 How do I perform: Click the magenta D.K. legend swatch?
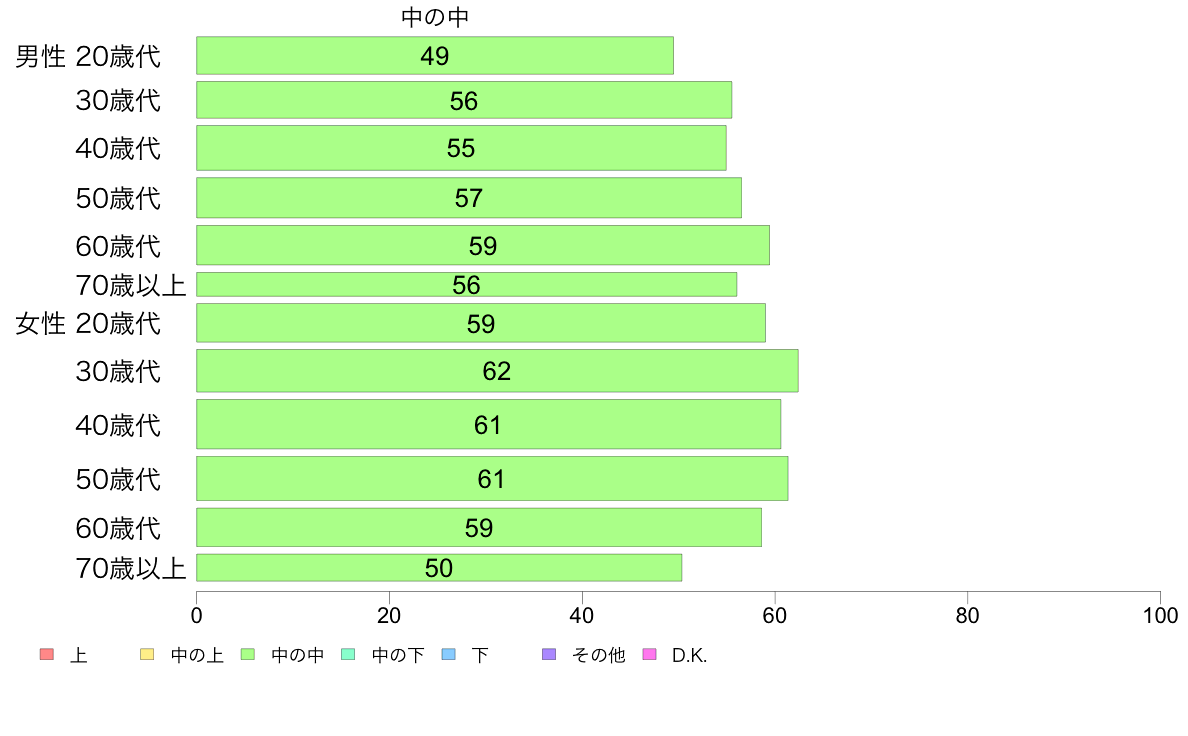pos(649,654)
